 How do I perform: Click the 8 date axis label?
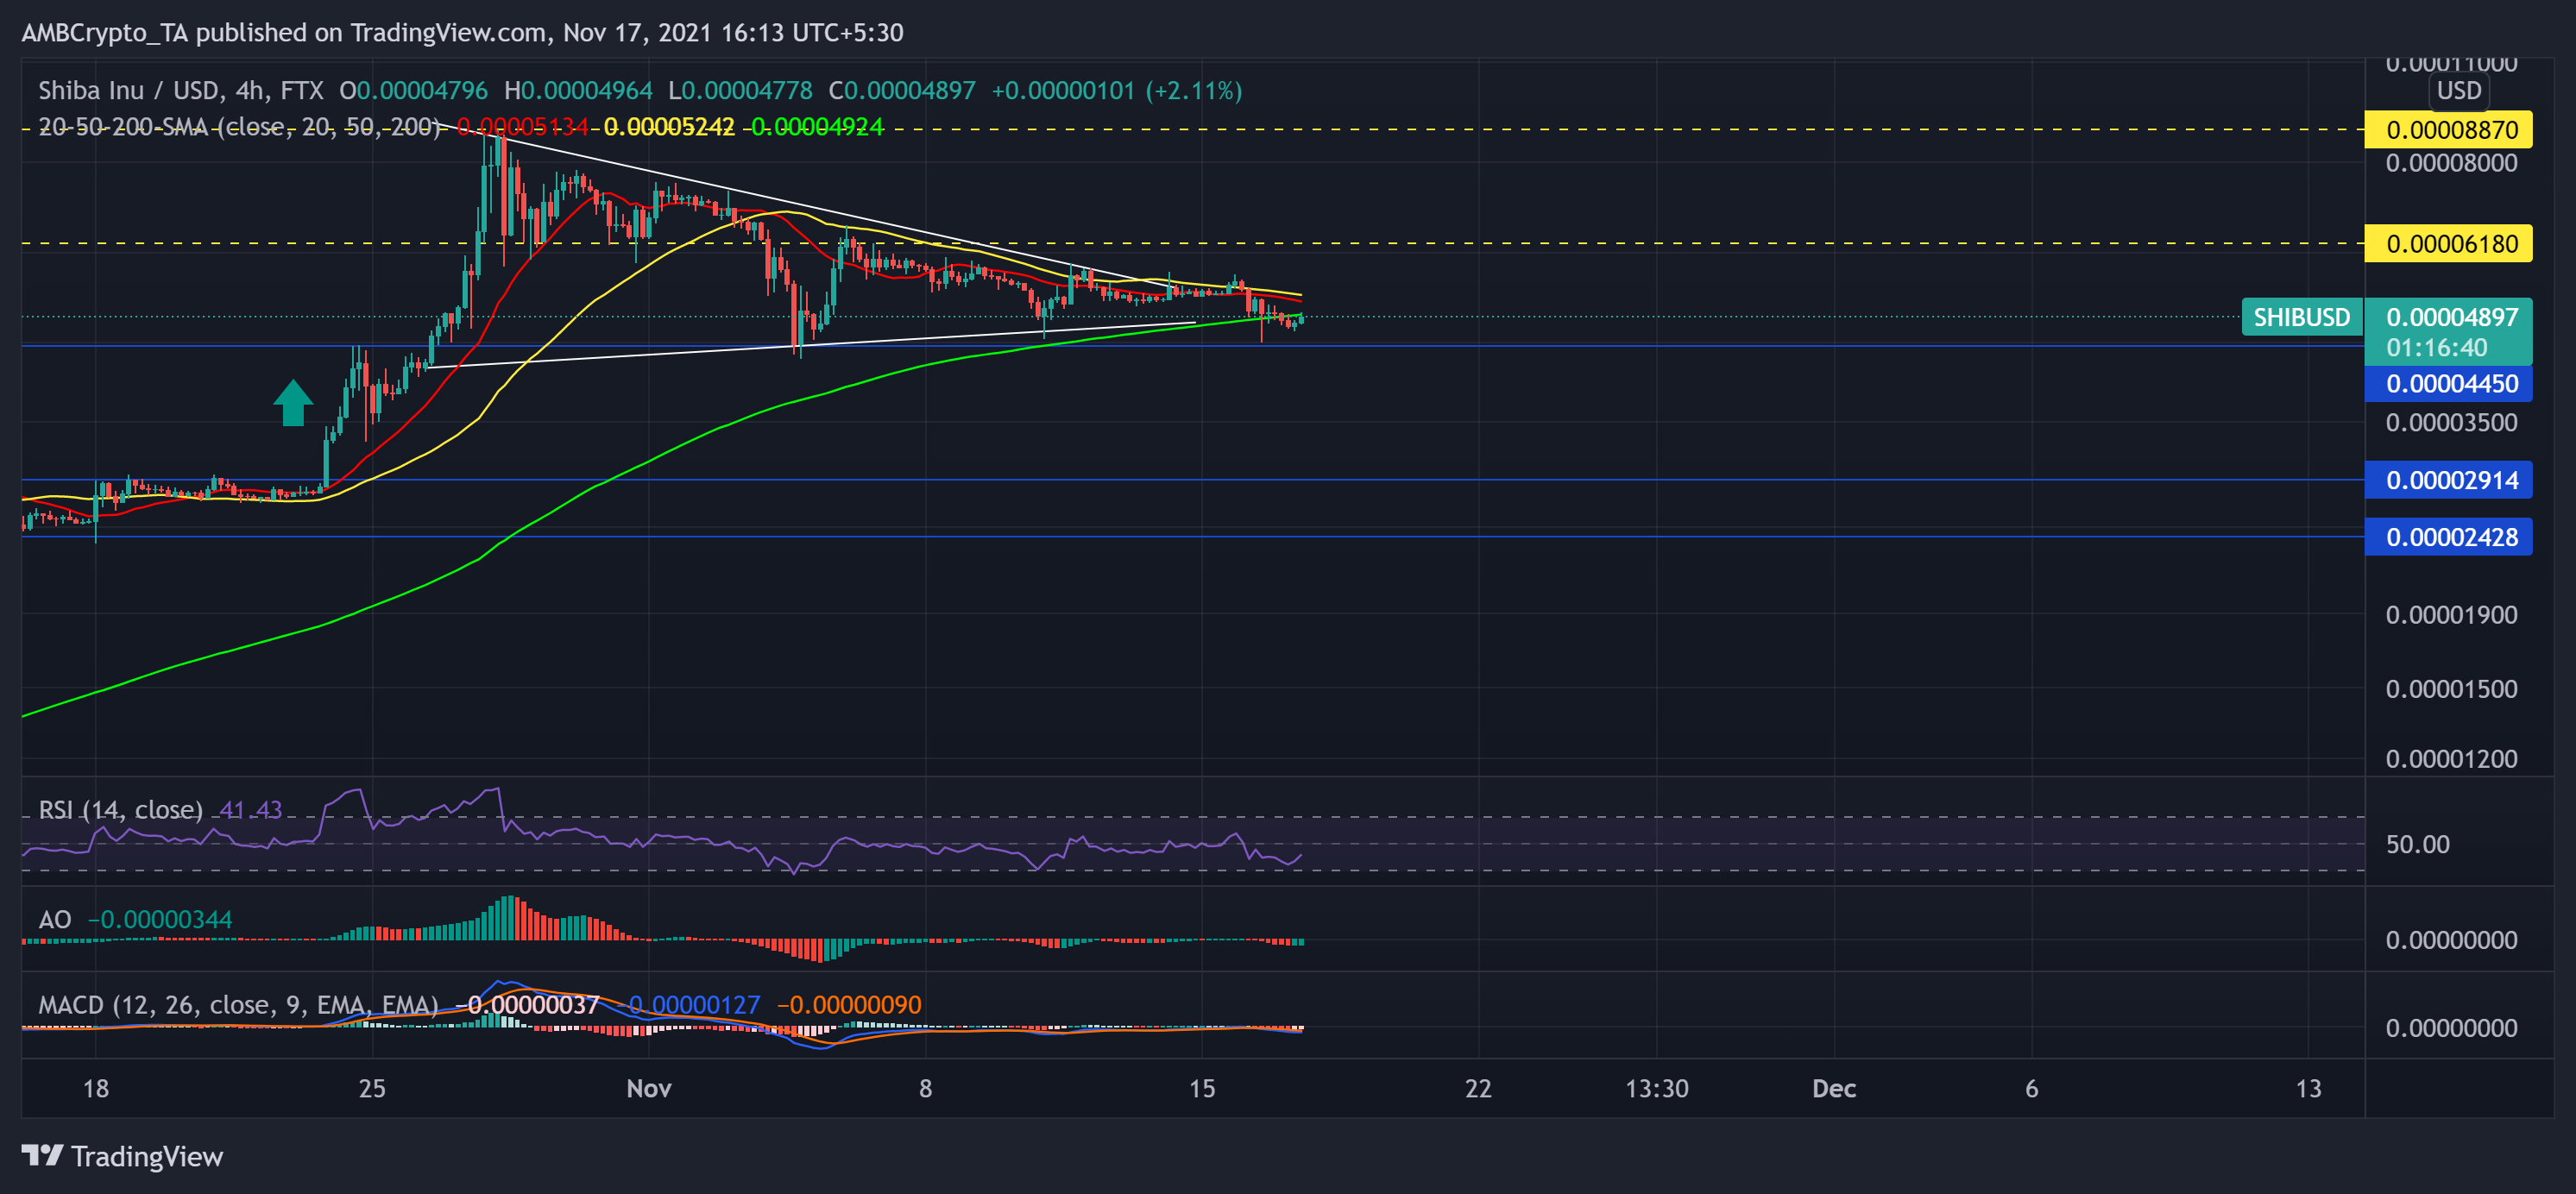coord(926,1088)
